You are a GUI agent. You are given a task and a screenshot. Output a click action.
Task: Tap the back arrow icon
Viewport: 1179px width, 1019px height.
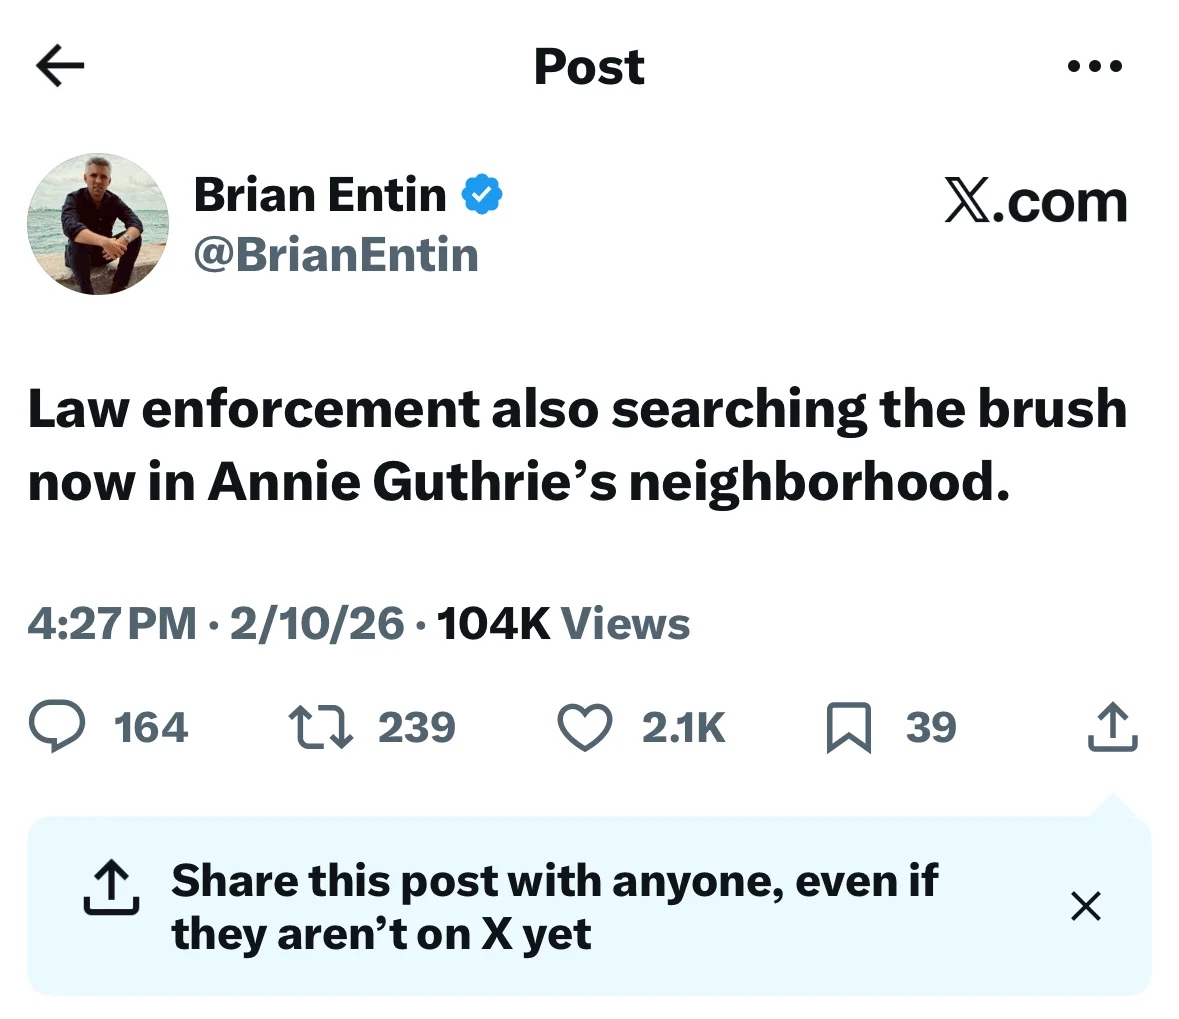60,66
